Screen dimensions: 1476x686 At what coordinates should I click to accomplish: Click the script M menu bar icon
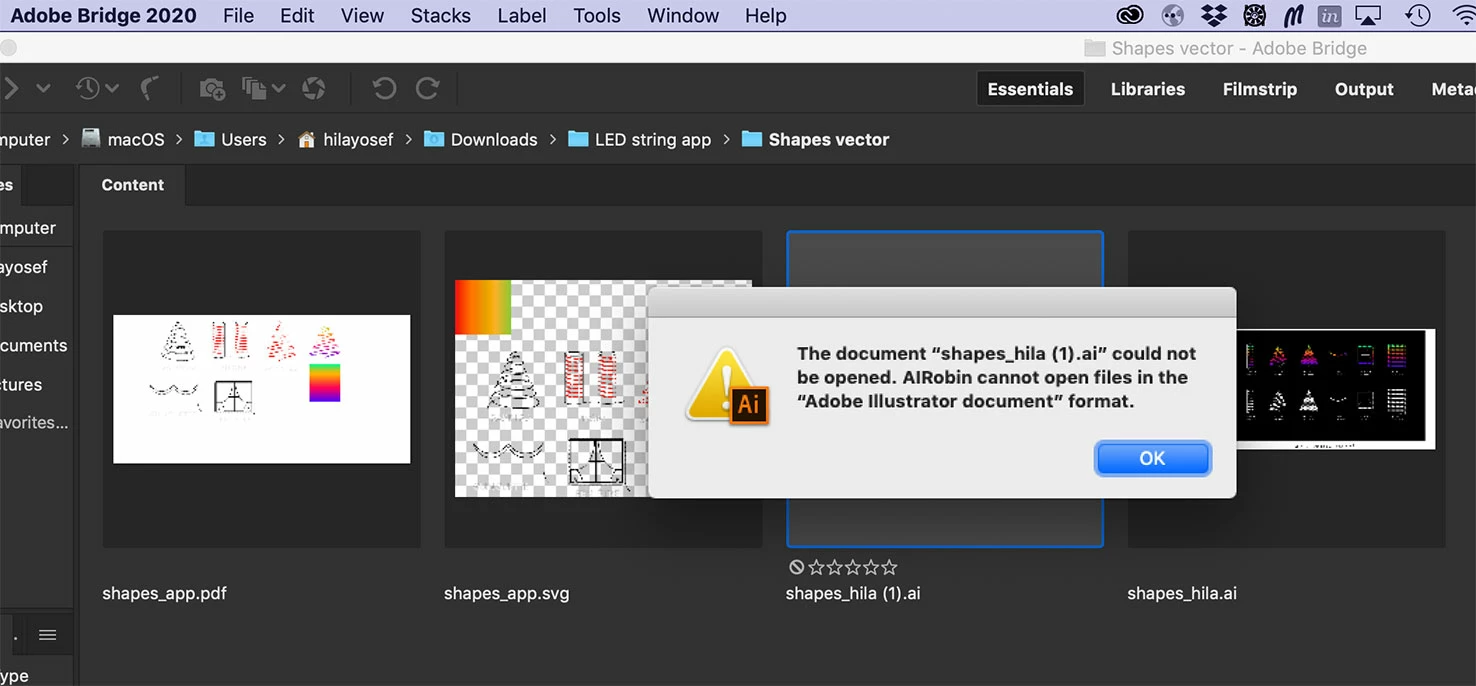(1293, 16)
